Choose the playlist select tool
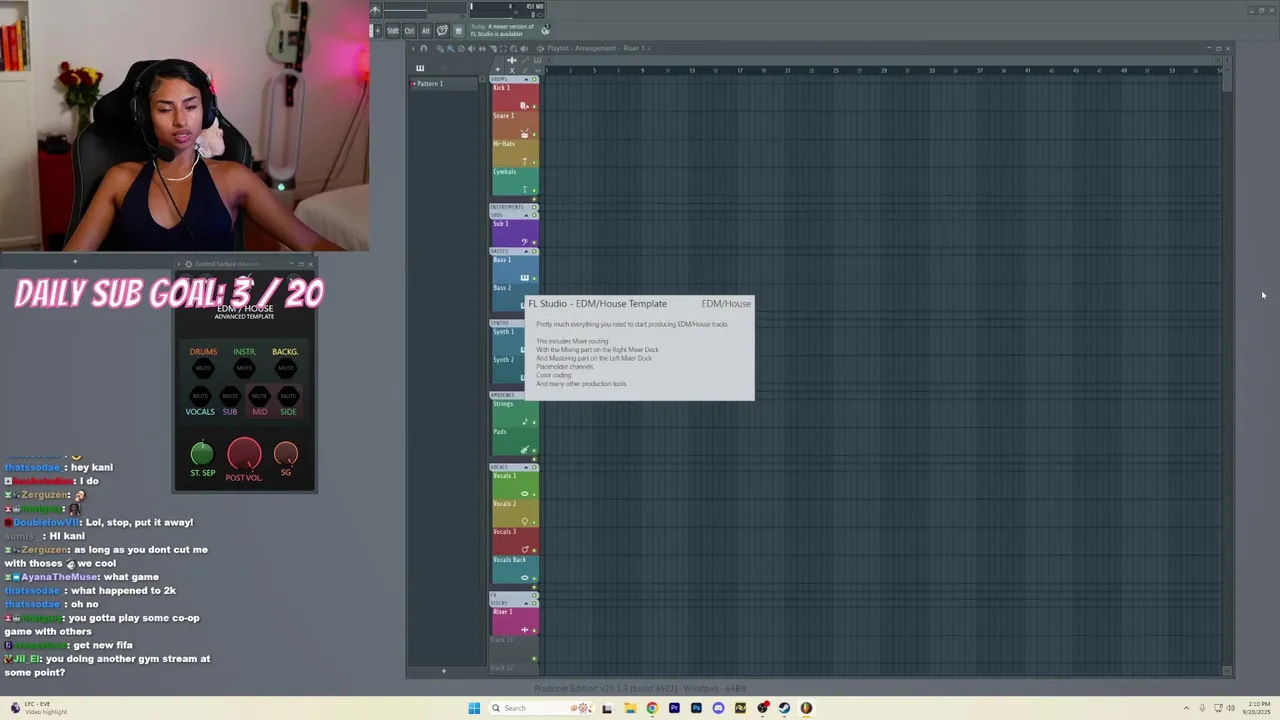Viewport: 1280px width, 720px height. tap(503, 48)
